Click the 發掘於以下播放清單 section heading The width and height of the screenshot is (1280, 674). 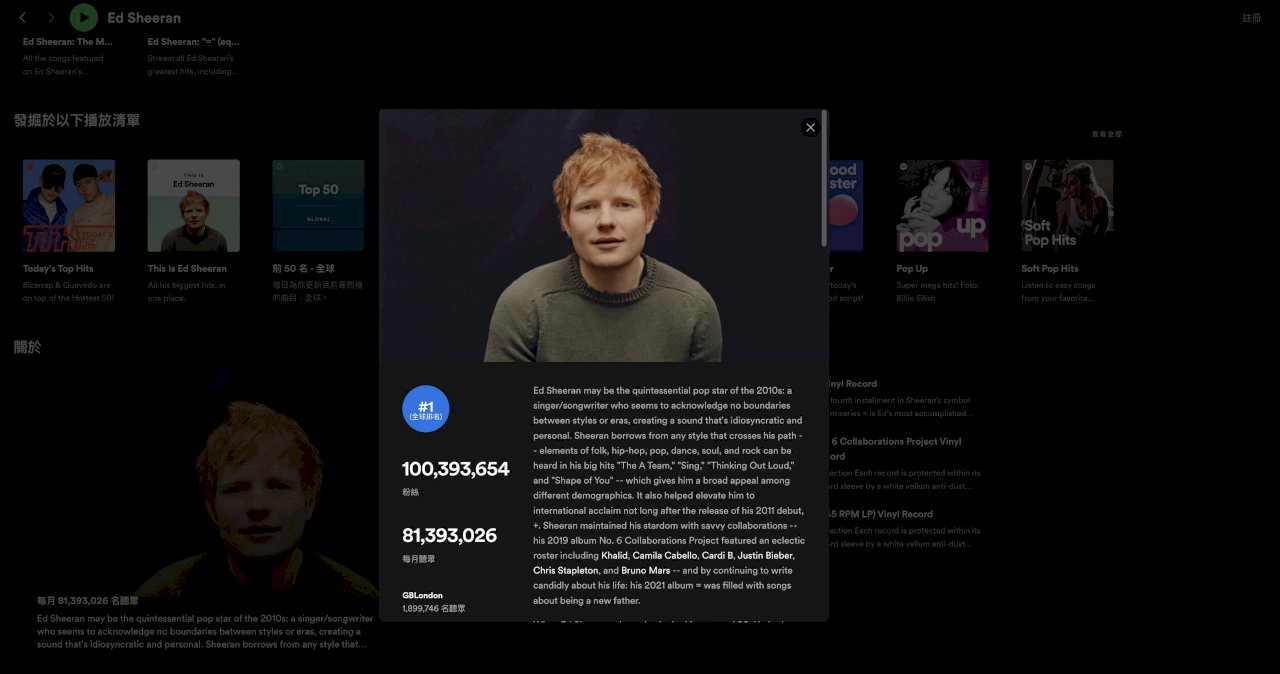(77, 120)
